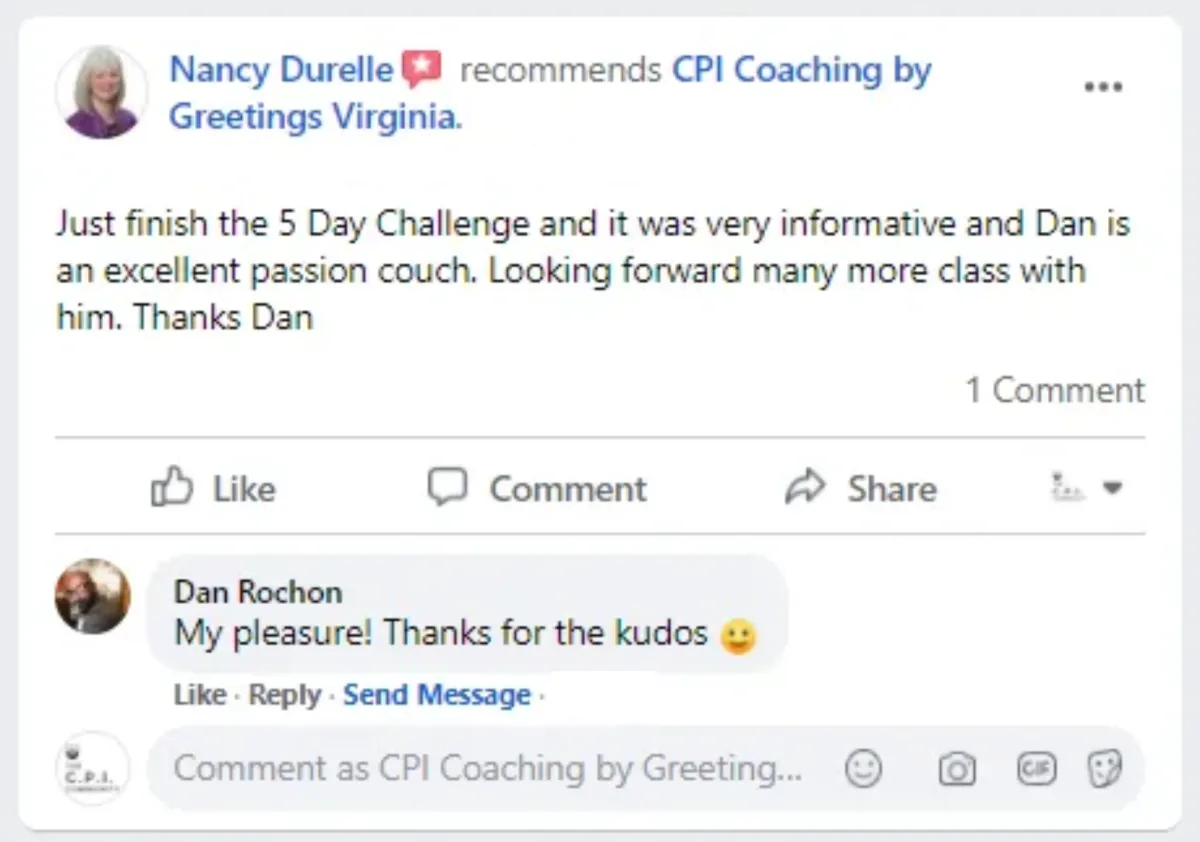
Task: Open the emoji picker in comment box
Action: coord(864,769)
